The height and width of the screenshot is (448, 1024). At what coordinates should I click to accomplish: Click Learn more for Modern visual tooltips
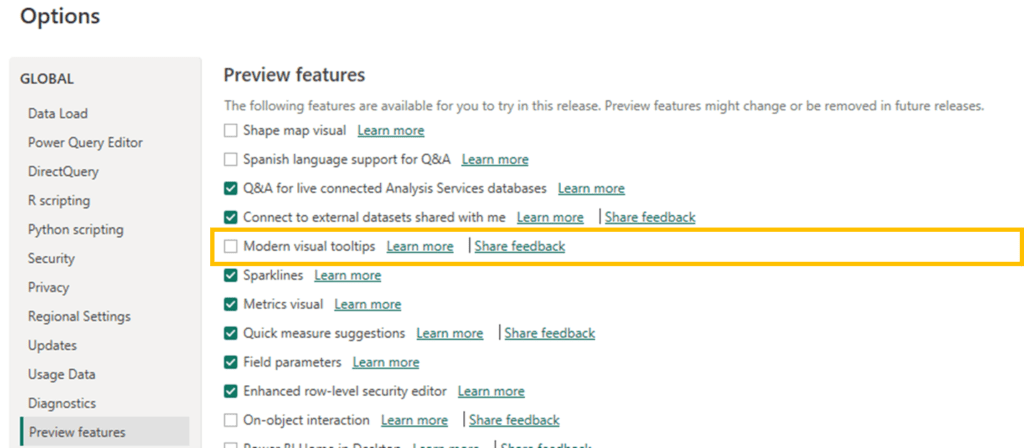[419, 246]
